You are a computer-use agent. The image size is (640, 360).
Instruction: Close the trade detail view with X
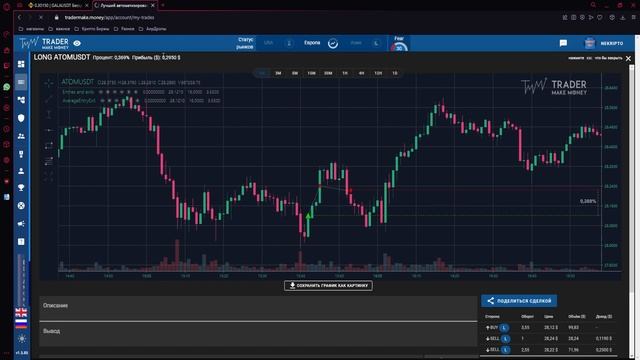click(x=628, y=58)
